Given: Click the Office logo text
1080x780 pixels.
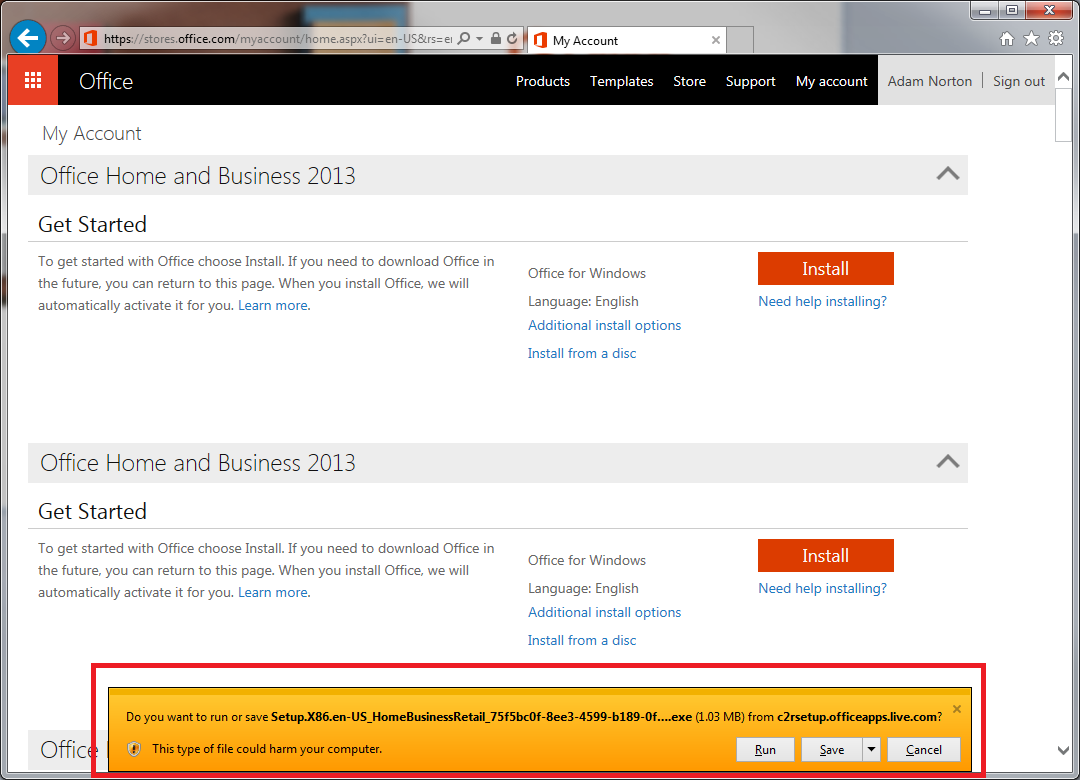Looking at the screenshot, I should click(106, 81).
